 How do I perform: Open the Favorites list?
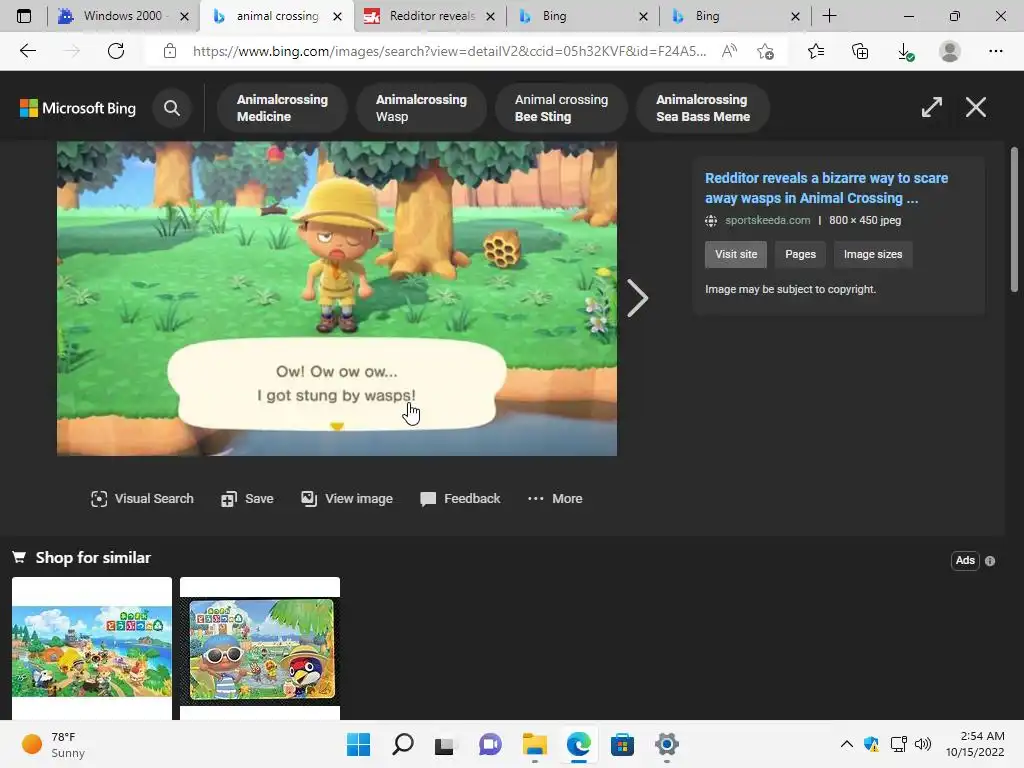816,51
